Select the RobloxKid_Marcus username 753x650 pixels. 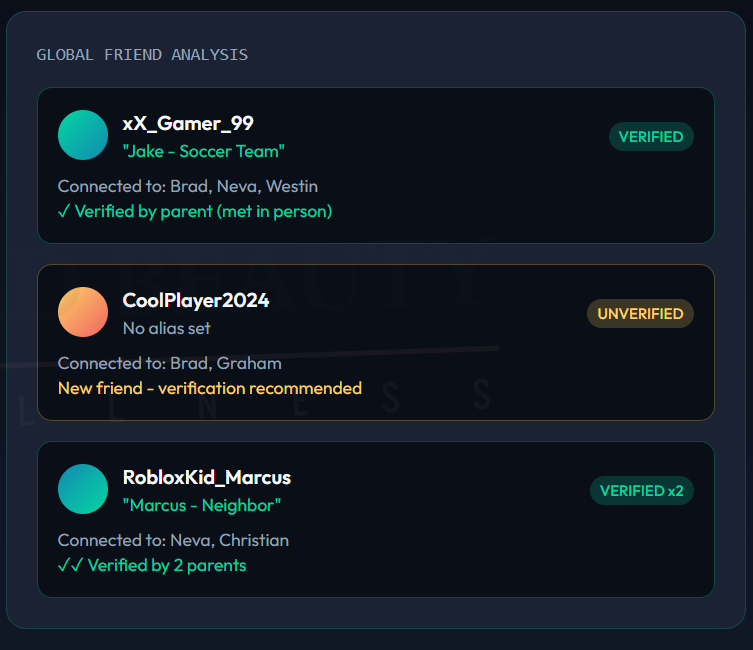tap(207, 478)
